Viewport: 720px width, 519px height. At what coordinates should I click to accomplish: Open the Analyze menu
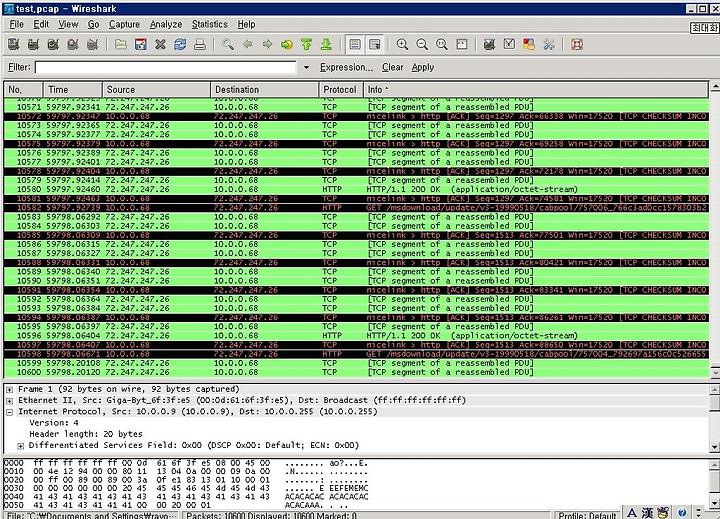pos(166,24)
